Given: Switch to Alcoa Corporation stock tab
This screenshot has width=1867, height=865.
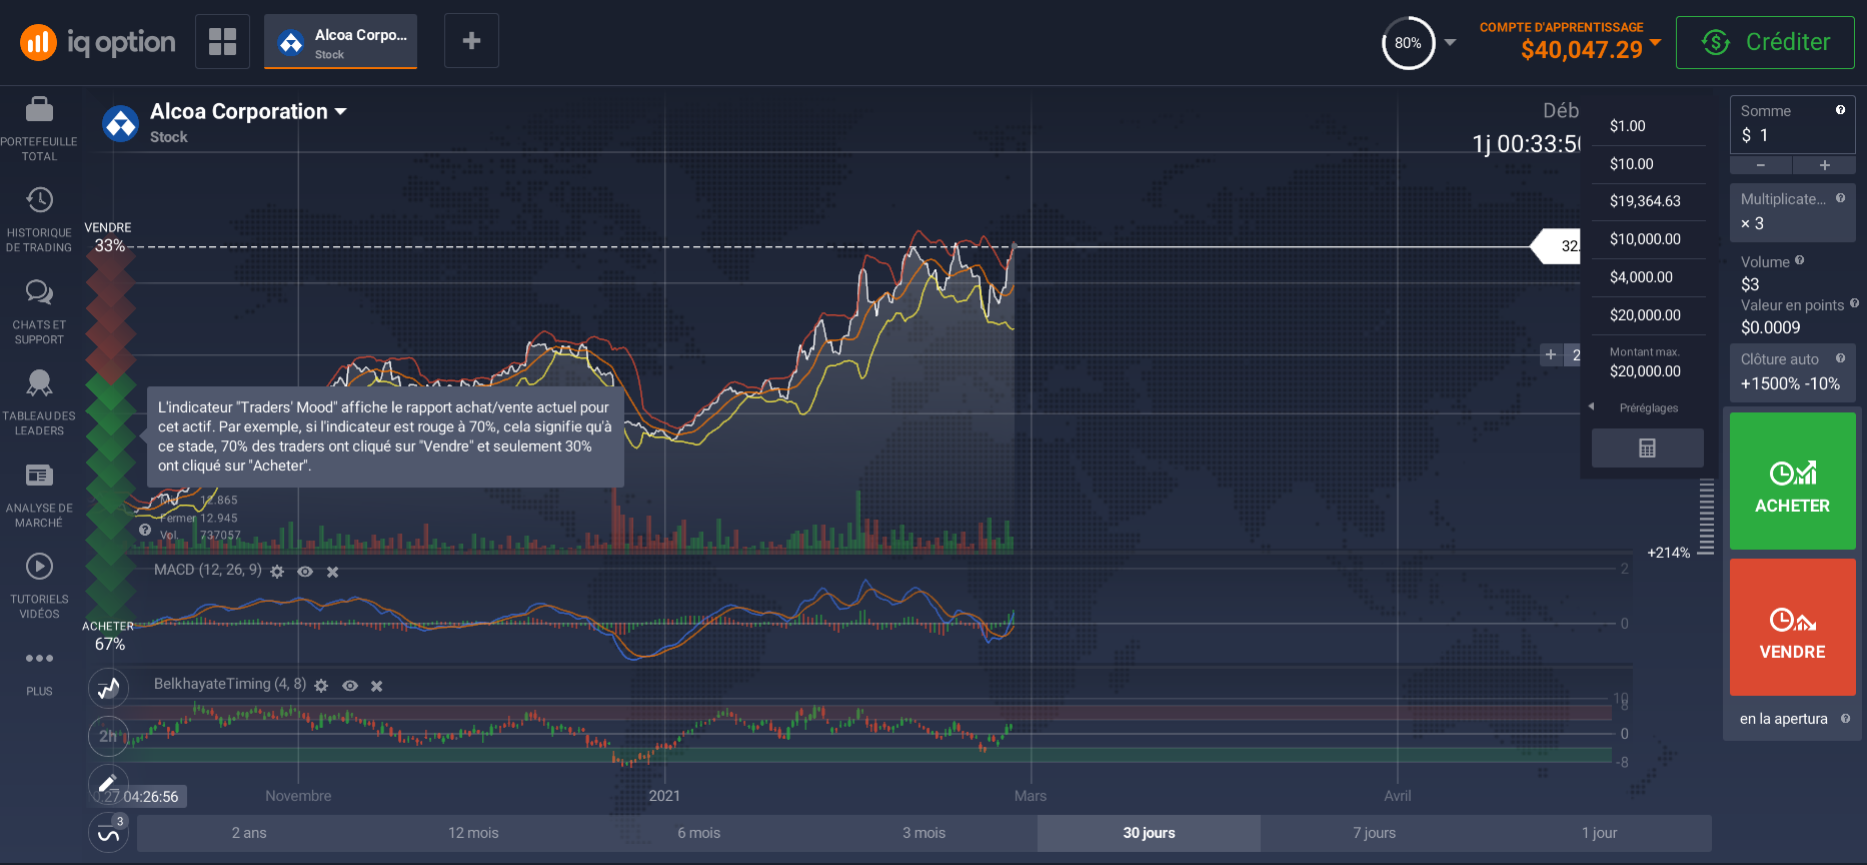Looking at the screenshot, I should click(x=340, y=42).
